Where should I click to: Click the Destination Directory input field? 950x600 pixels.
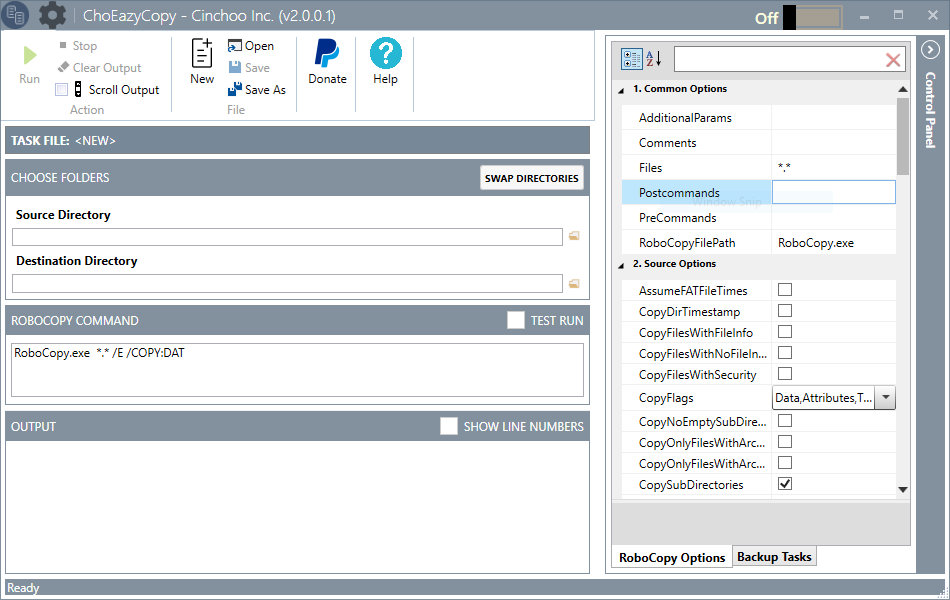pos(287,283)
